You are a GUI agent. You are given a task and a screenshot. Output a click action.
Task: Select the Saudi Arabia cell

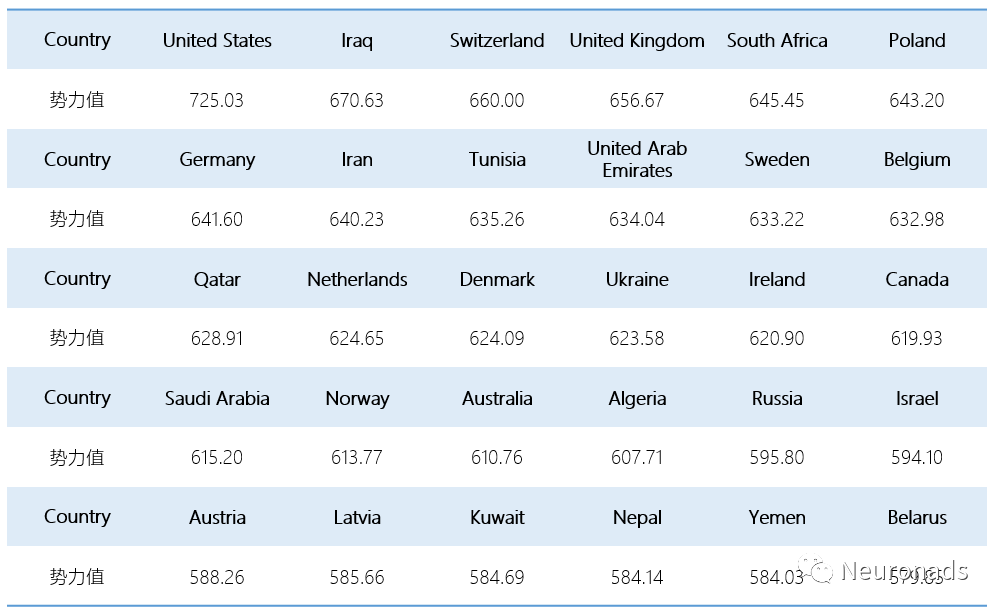217,398
